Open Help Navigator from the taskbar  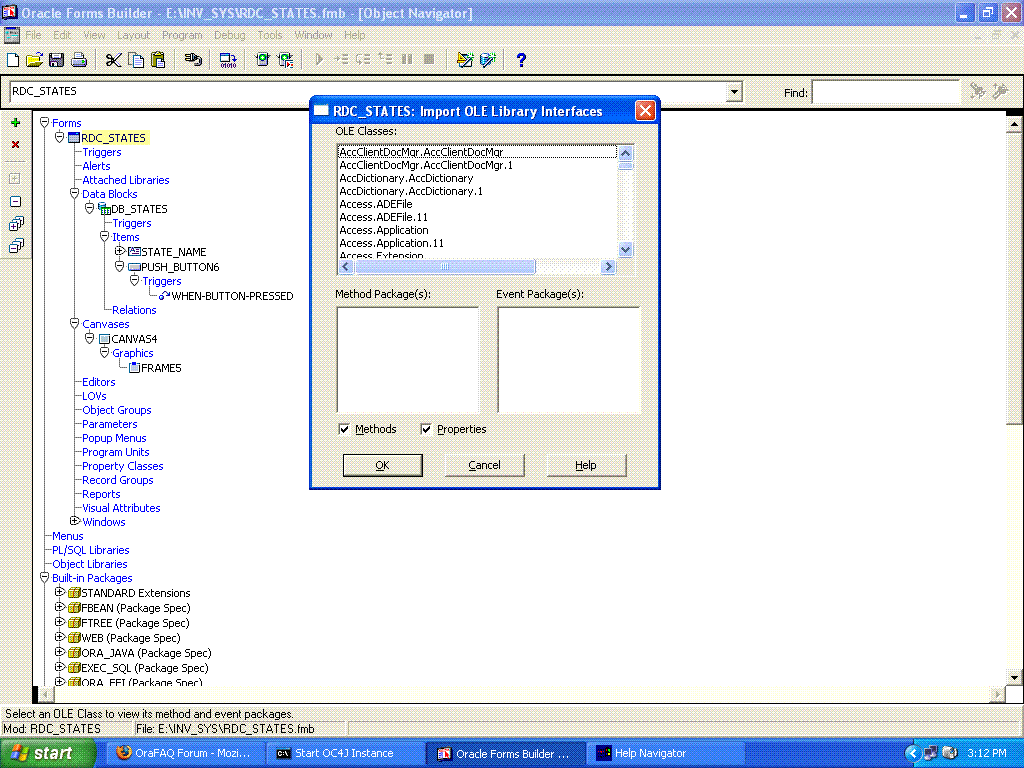(665, 754)
